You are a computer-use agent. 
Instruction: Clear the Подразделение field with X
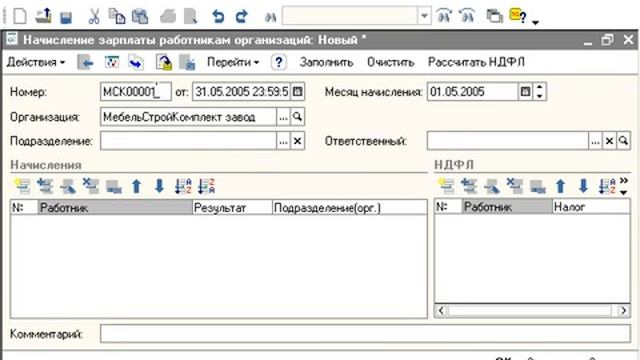(297, 141)
